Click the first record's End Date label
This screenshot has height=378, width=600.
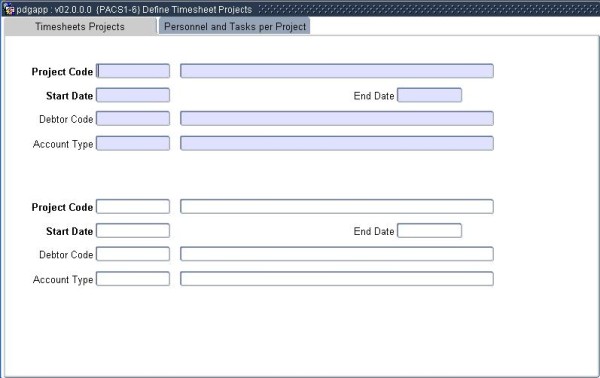coord(374,96)
